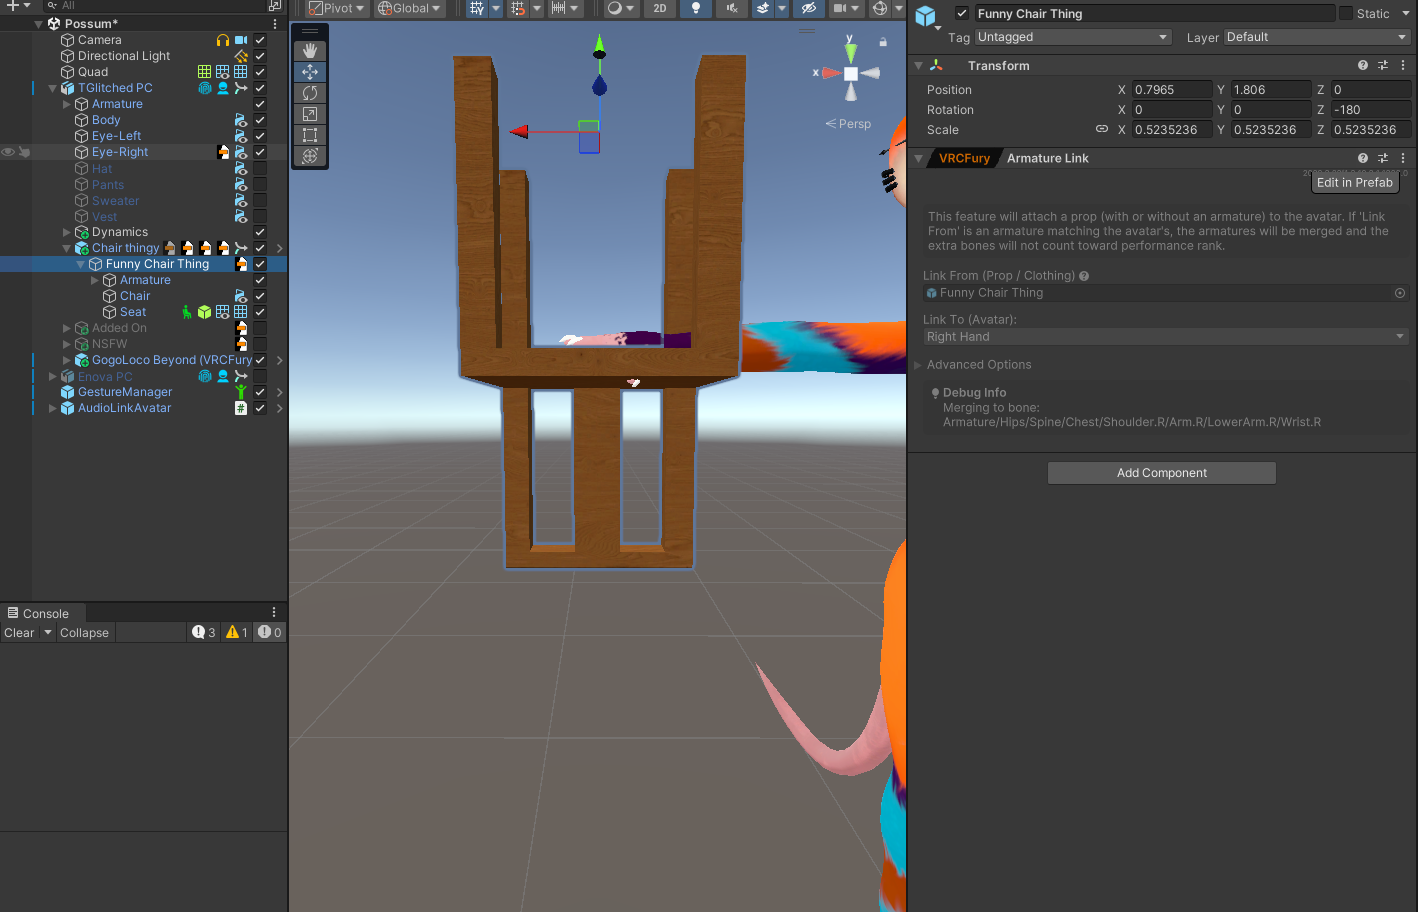Enable the Hat object checkbox
The width and height of the screenshot is (1418, 912).
pyautogui.click(x=260, y=168)
